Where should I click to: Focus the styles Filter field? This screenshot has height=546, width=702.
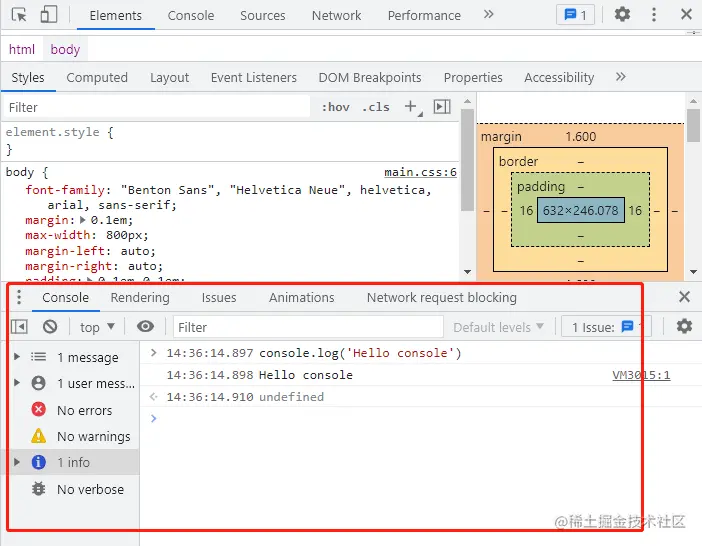[156, 107]
